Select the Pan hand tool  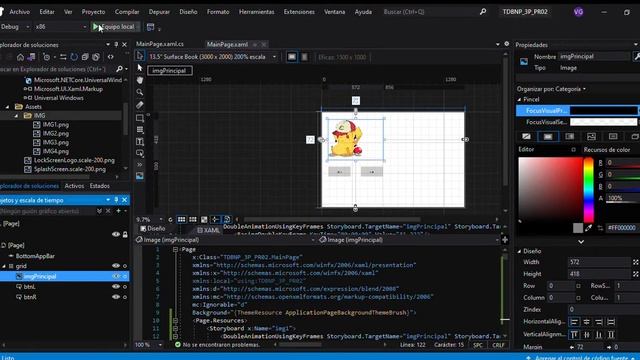point(140,80)
